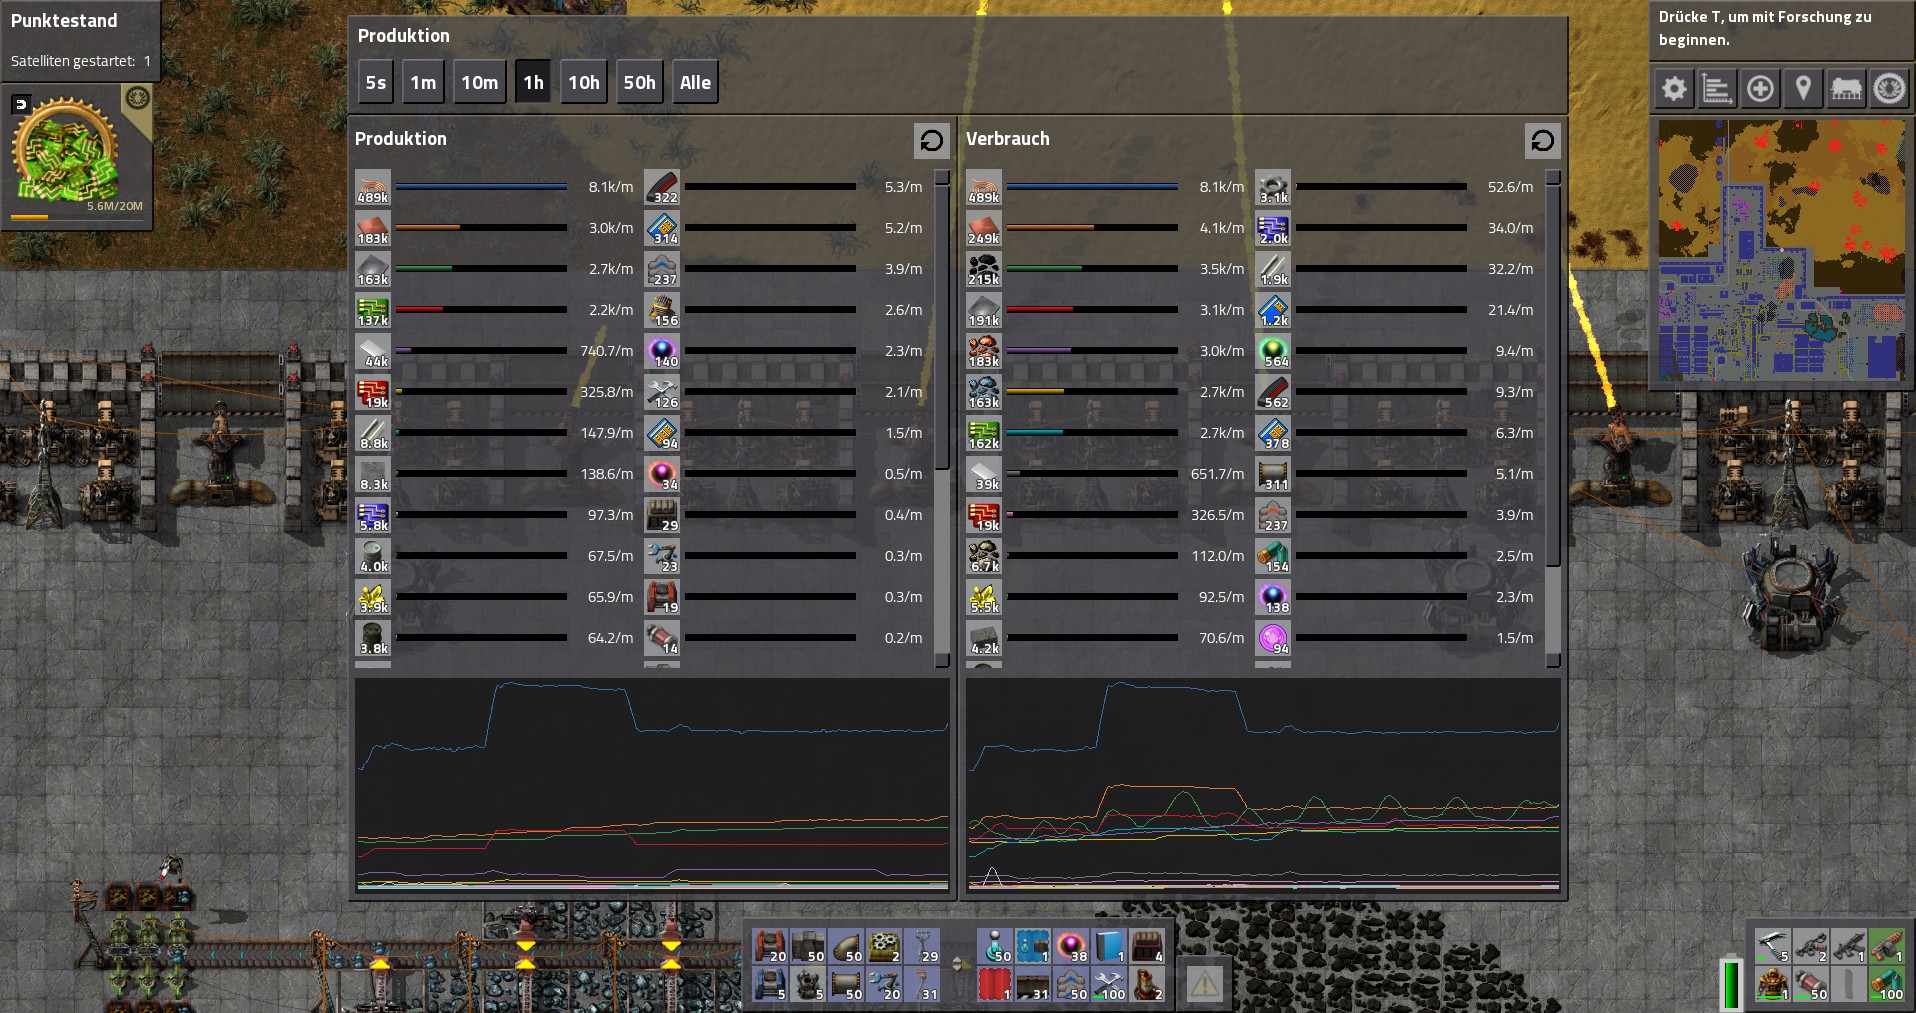Click the map pin marker icon
The height and width of the screenshot is (1013, 1916).
click(1803, 89)
